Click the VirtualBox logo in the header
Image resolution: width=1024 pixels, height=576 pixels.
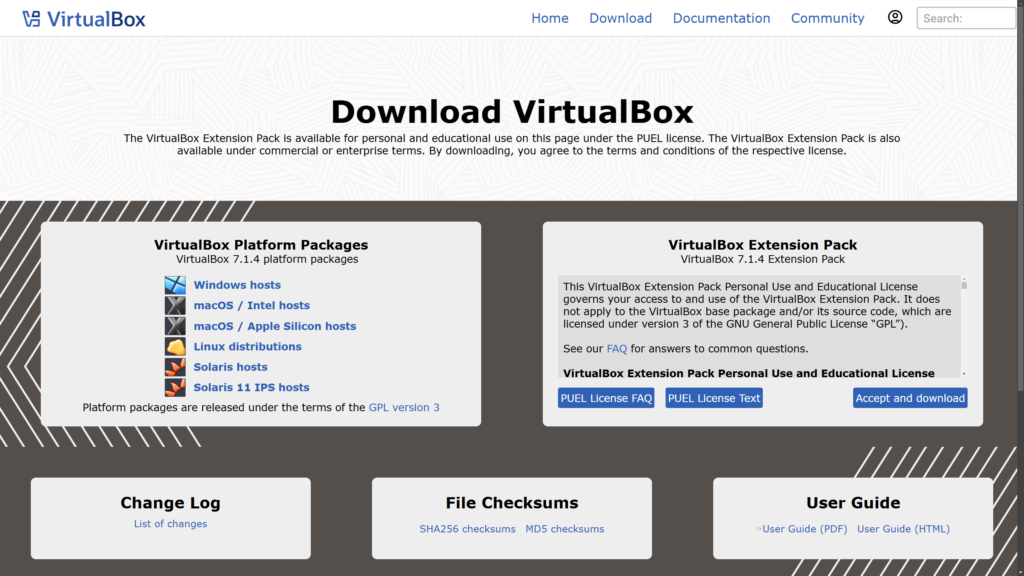tap(84, 19)
